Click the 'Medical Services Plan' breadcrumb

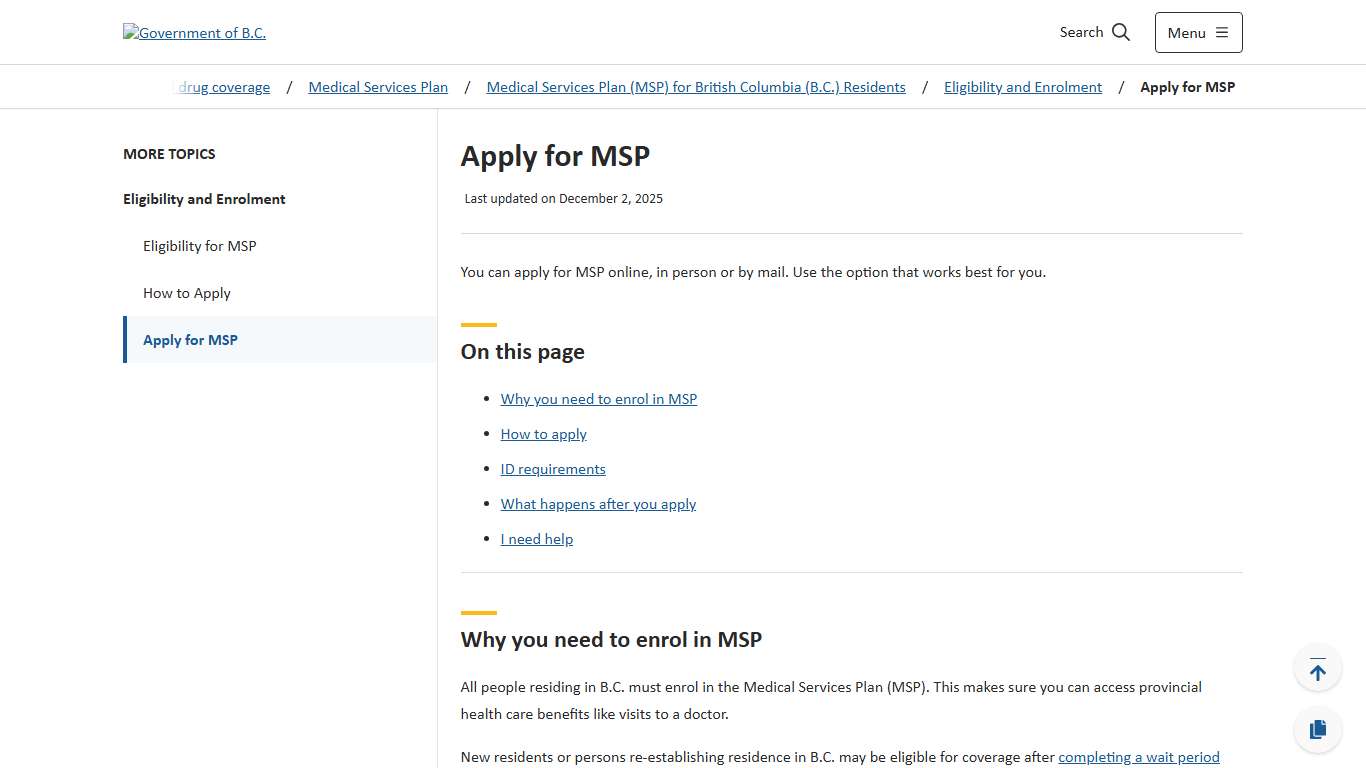click(378, 87)
